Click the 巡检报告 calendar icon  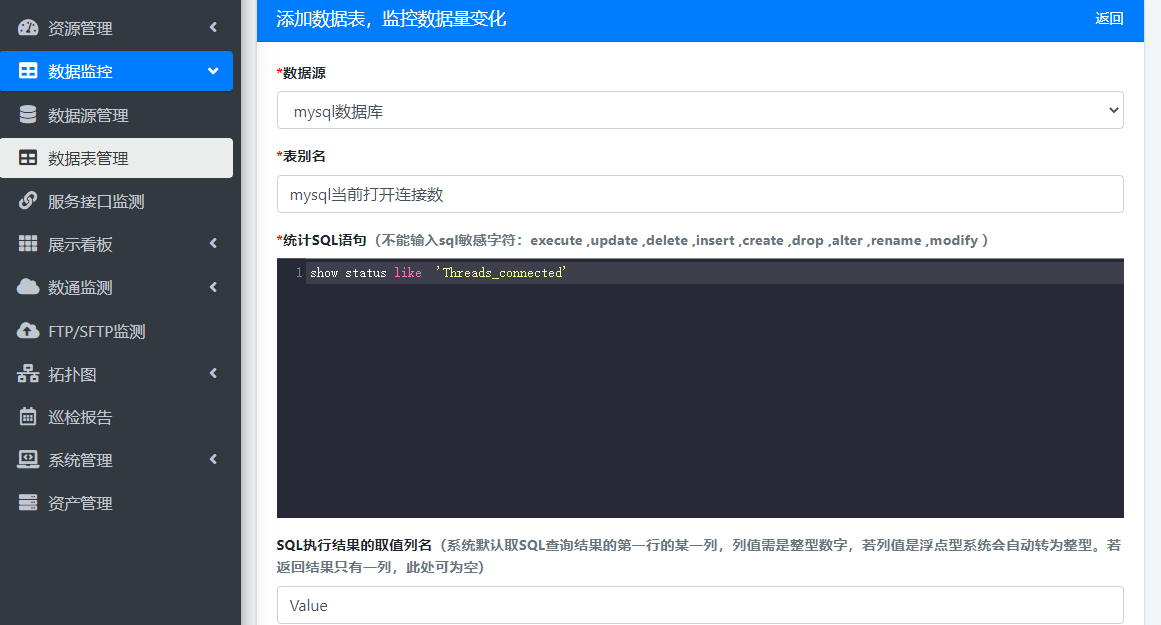click(x=28, y=416)
